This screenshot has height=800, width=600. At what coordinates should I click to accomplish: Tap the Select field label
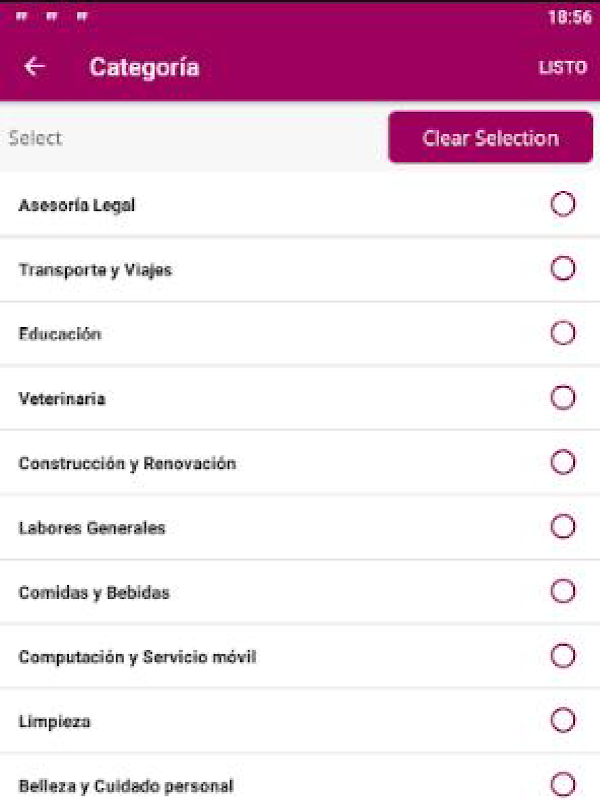pos(35,138)
